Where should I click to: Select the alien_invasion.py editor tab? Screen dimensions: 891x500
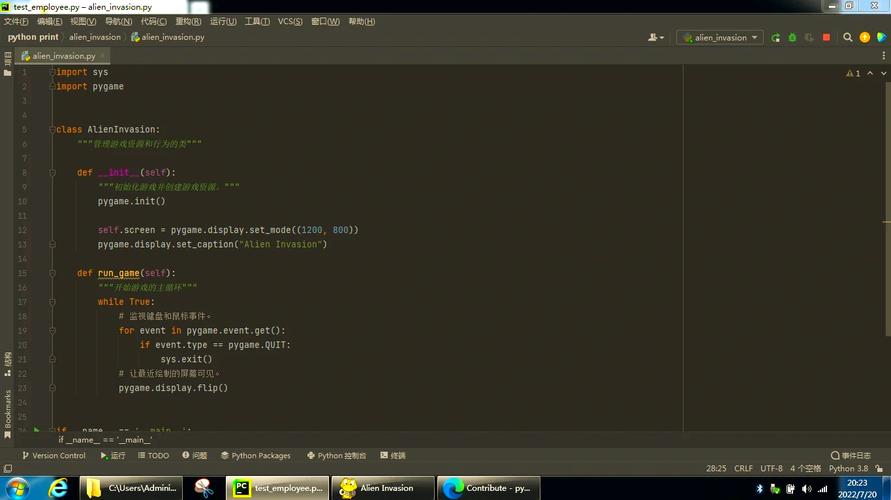pos(62,56)
